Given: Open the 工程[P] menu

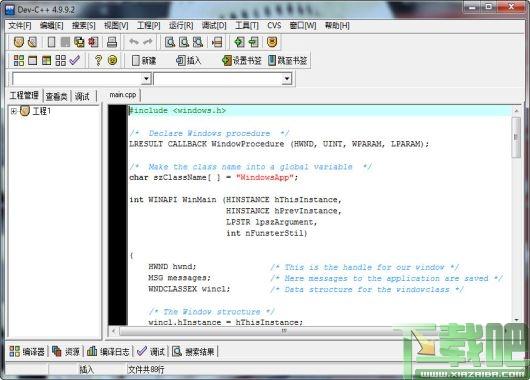Looking at the screenshot, I should 149,26.
